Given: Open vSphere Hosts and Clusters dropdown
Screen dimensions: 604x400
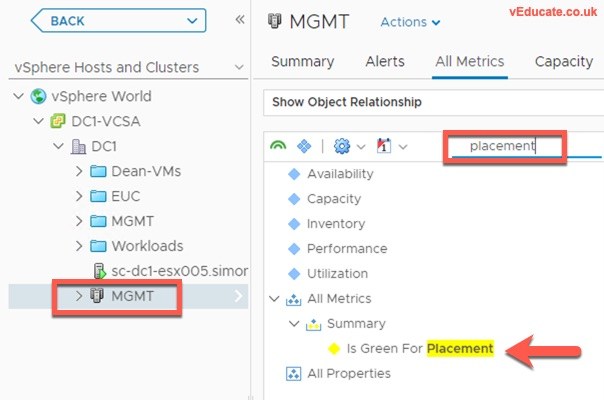Looking at the screenshot, I should pos(239,68).
